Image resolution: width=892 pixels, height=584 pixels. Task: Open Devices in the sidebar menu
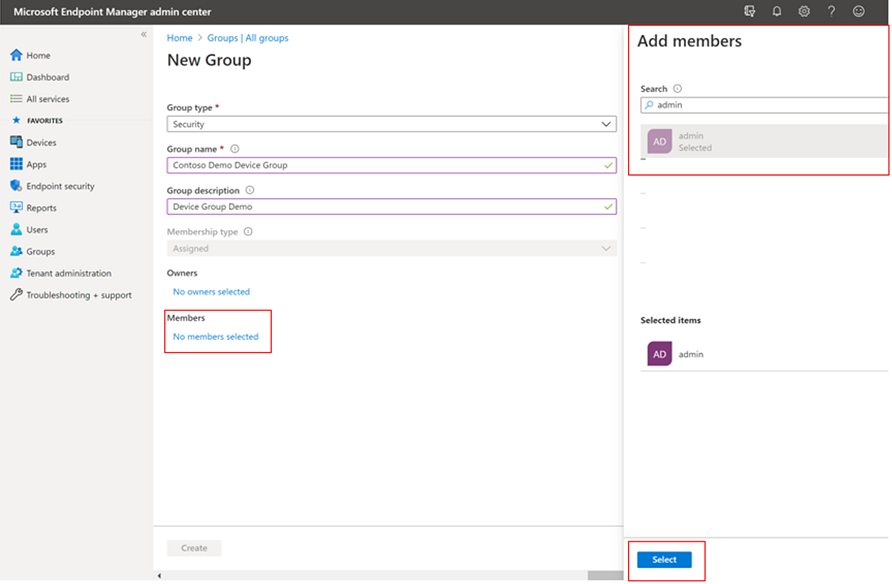coord(41,143)
